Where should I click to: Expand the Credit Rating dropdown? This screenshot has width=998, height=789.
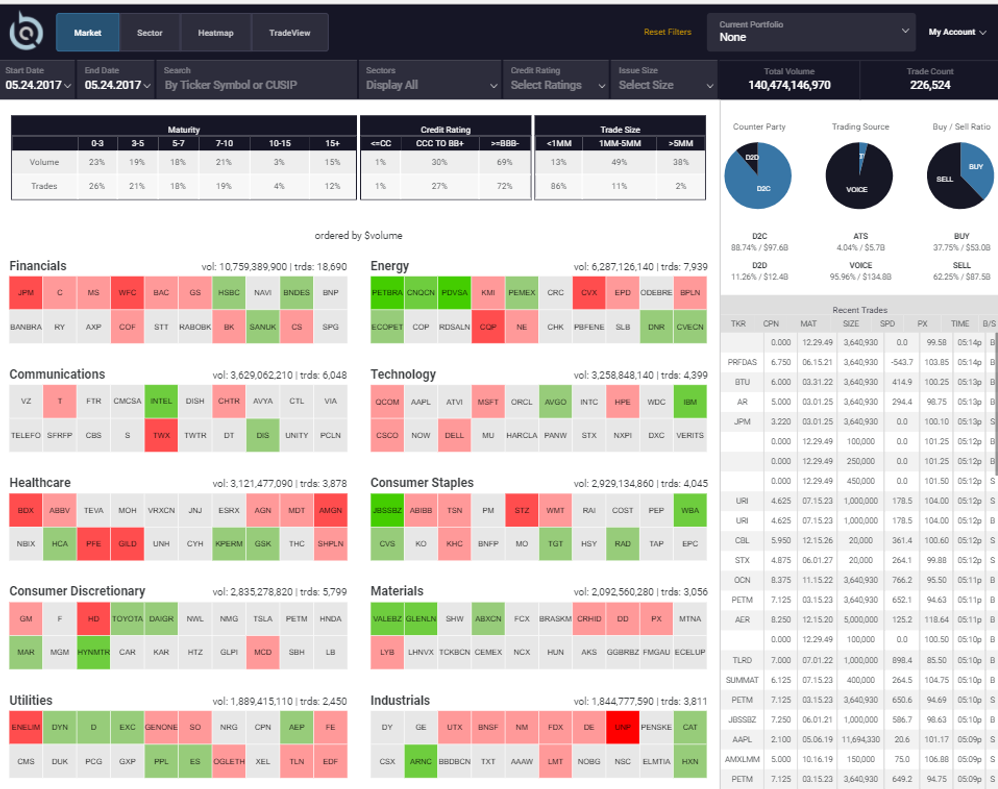click(x=557, y=79)
